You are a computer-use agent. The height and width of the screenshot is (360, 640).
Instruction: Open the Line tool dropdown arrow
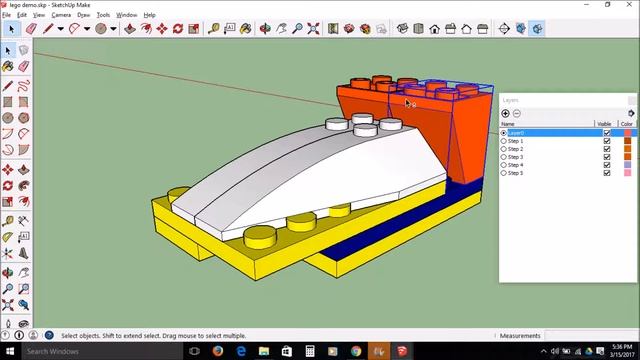tap(60, 29)
